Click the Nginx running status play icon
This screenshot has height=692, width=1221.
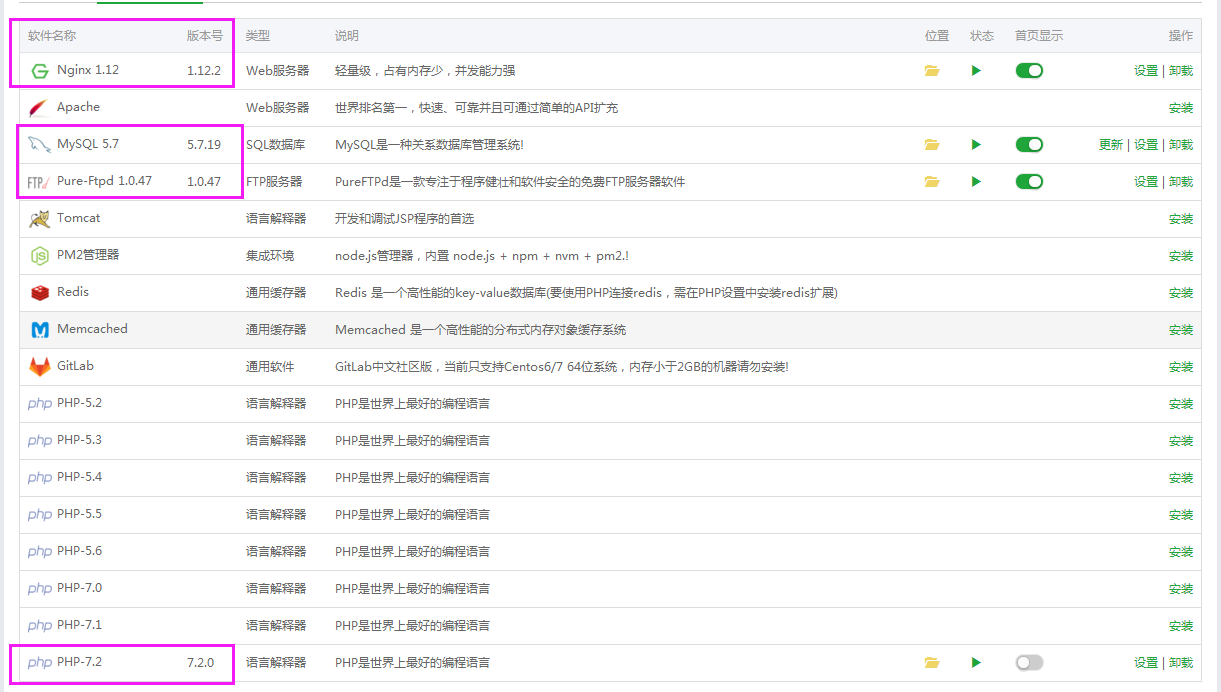[x=976, y=71]
